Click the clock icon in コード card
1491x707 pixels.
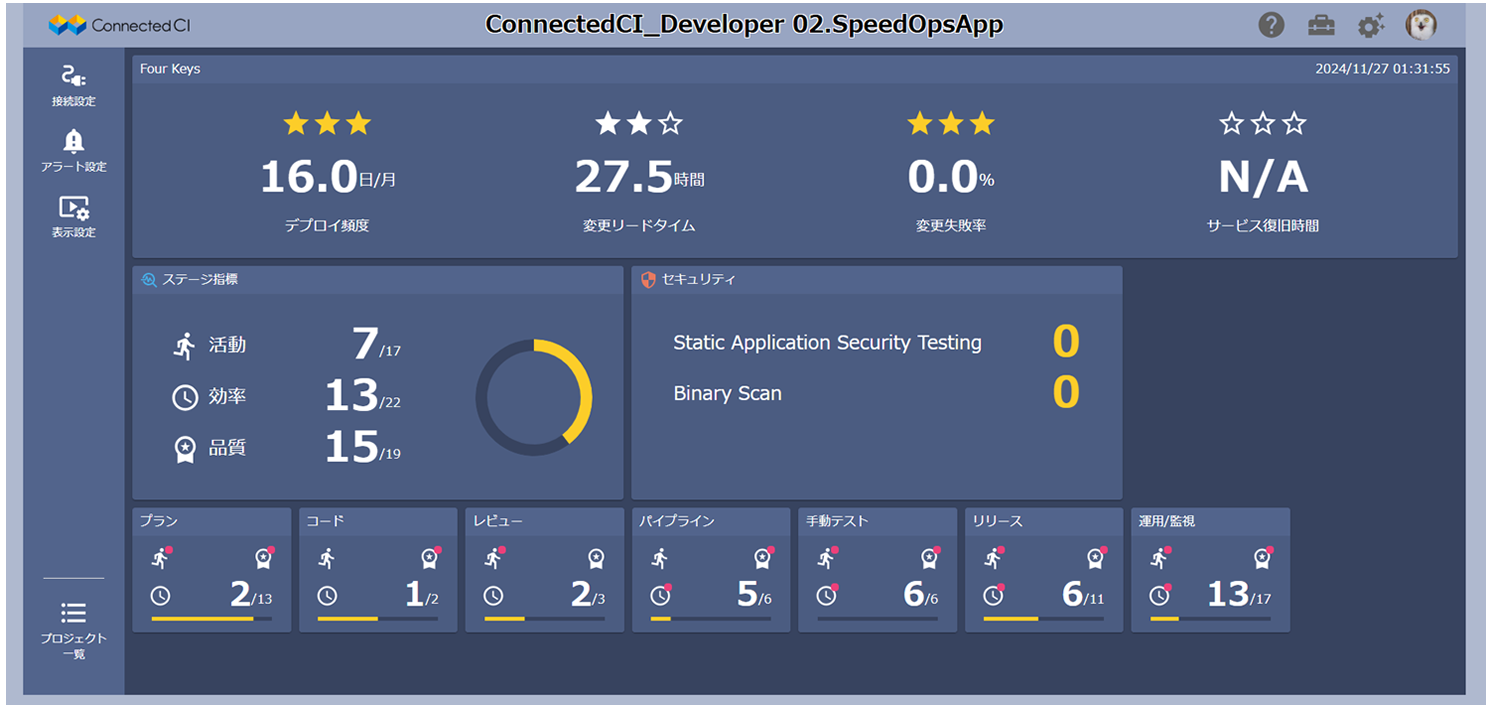pos(327,596)
